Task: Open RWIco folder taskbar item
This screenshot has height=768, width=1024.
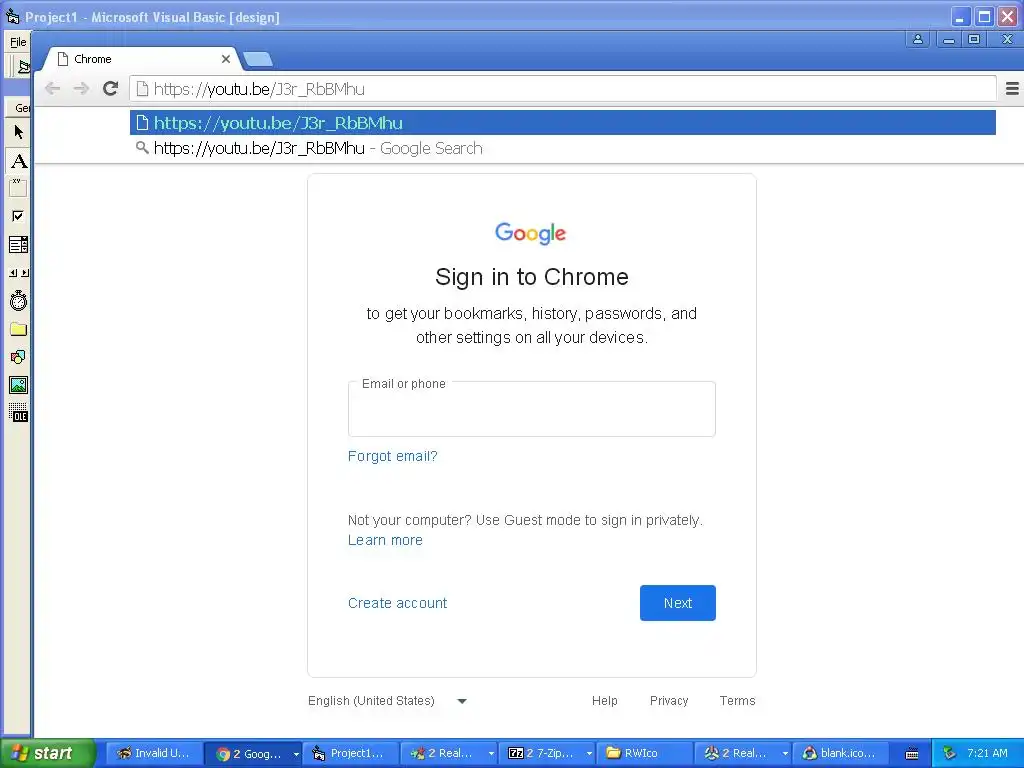Action: [645, 753]
